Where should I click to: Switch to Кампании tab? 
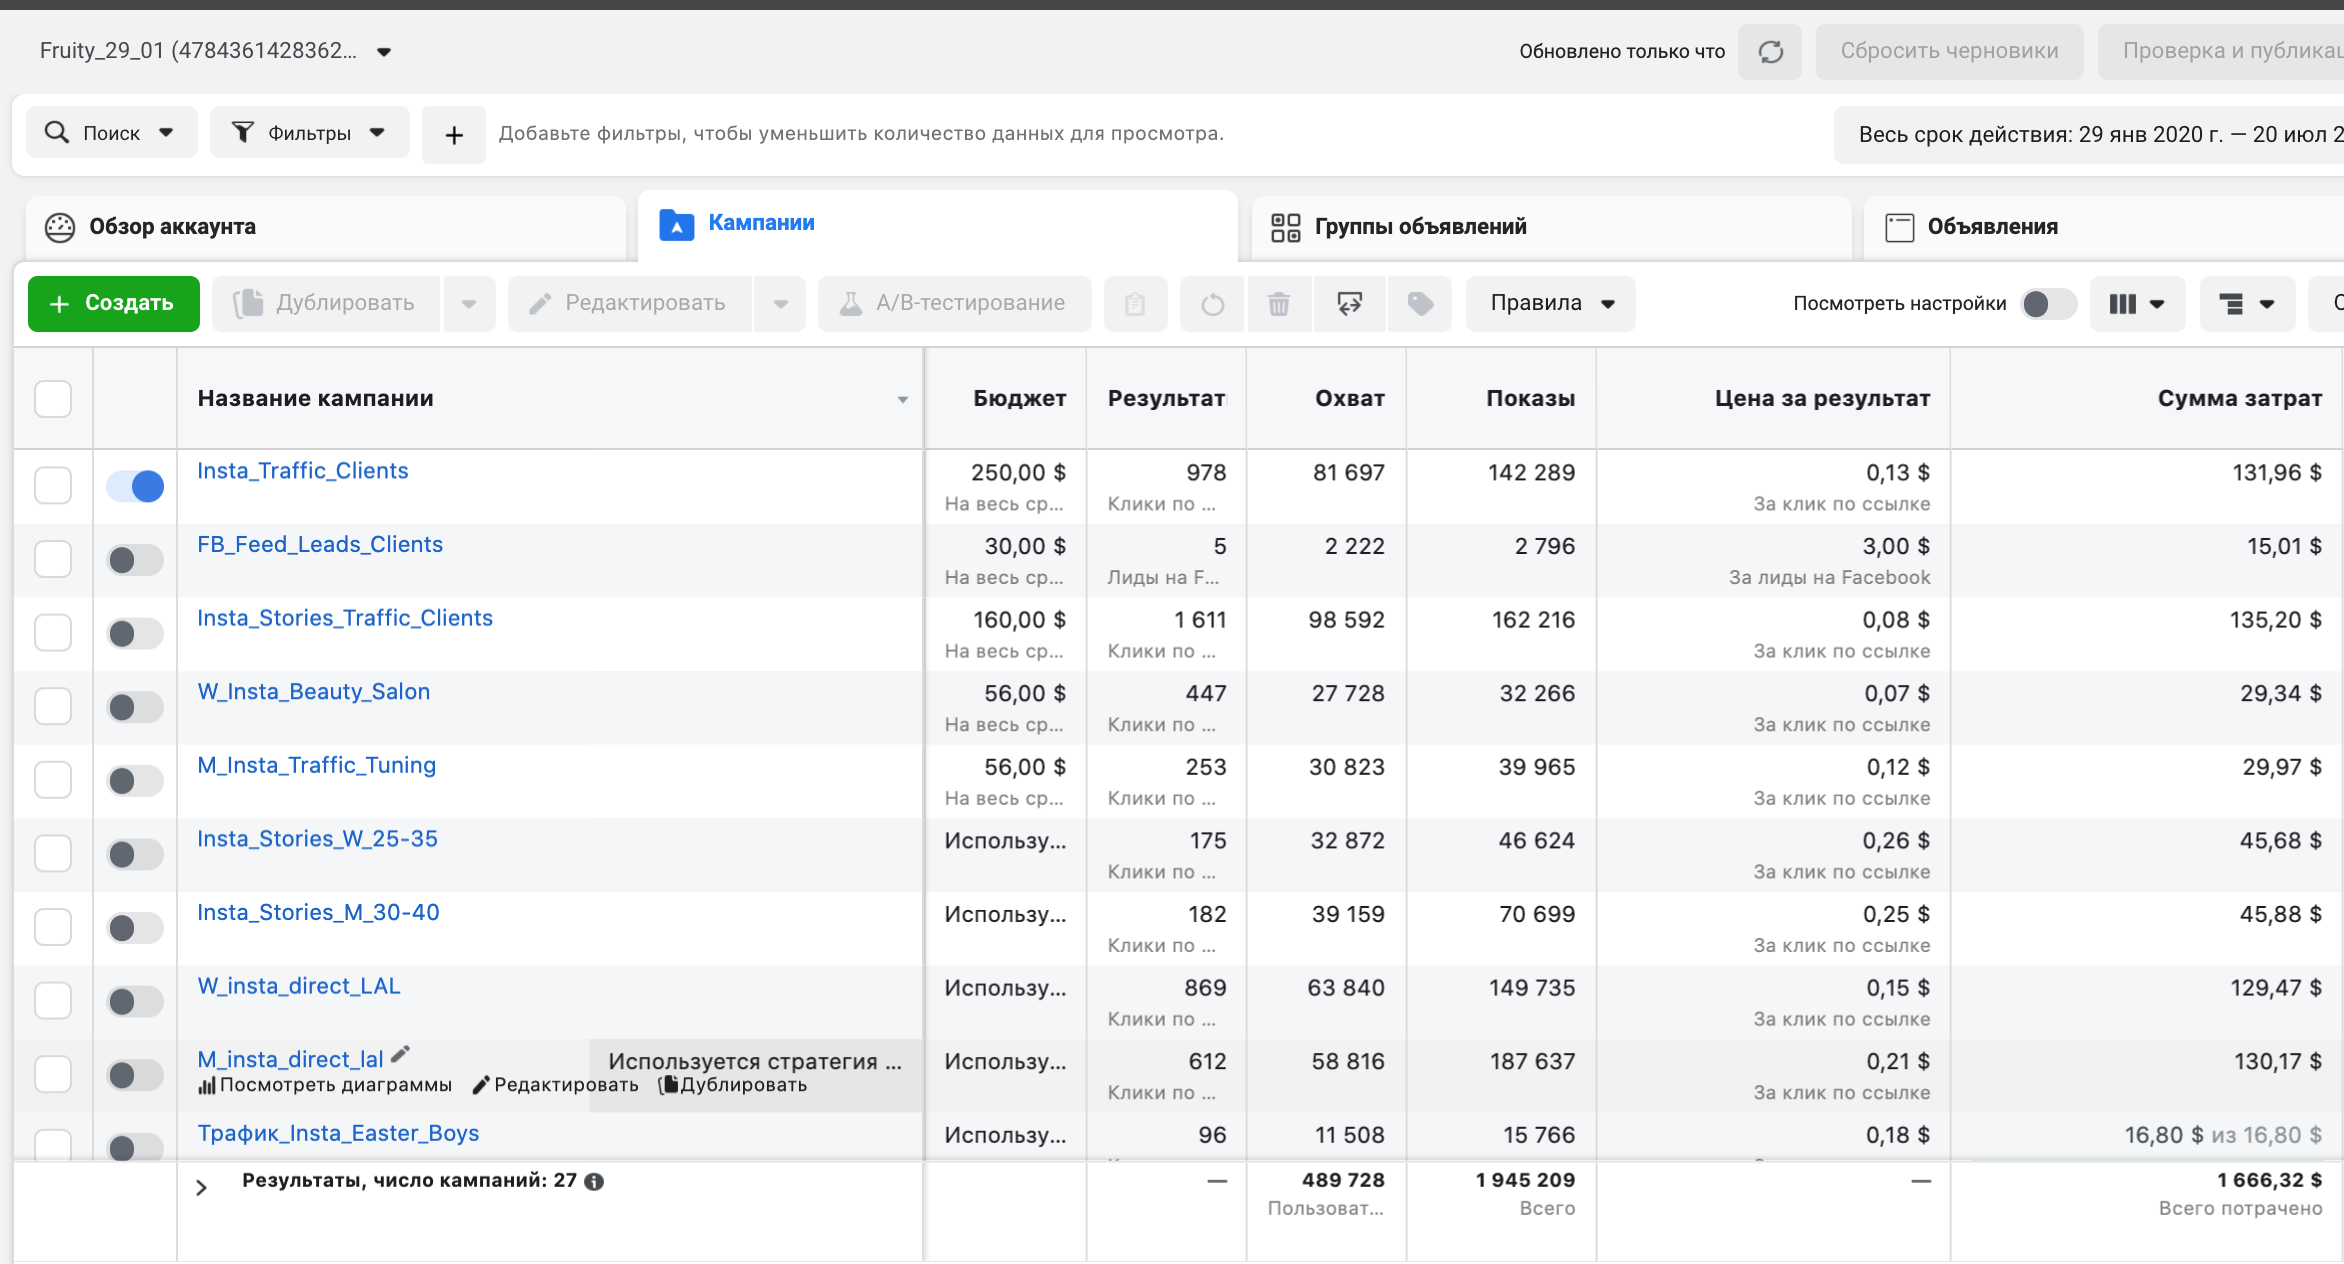(x=938, y=224)
